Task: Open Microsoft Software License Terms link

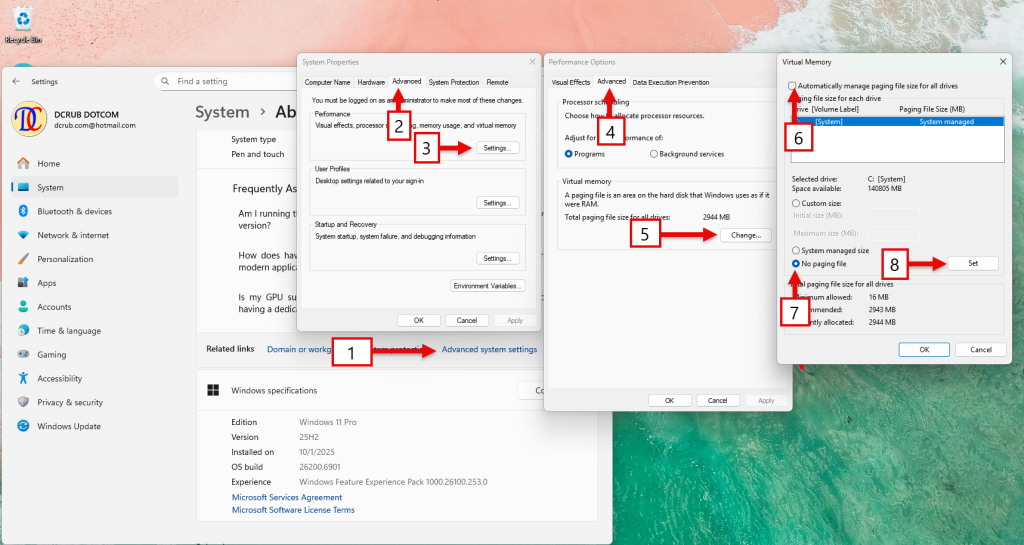Action: click(x=293, y=510)
